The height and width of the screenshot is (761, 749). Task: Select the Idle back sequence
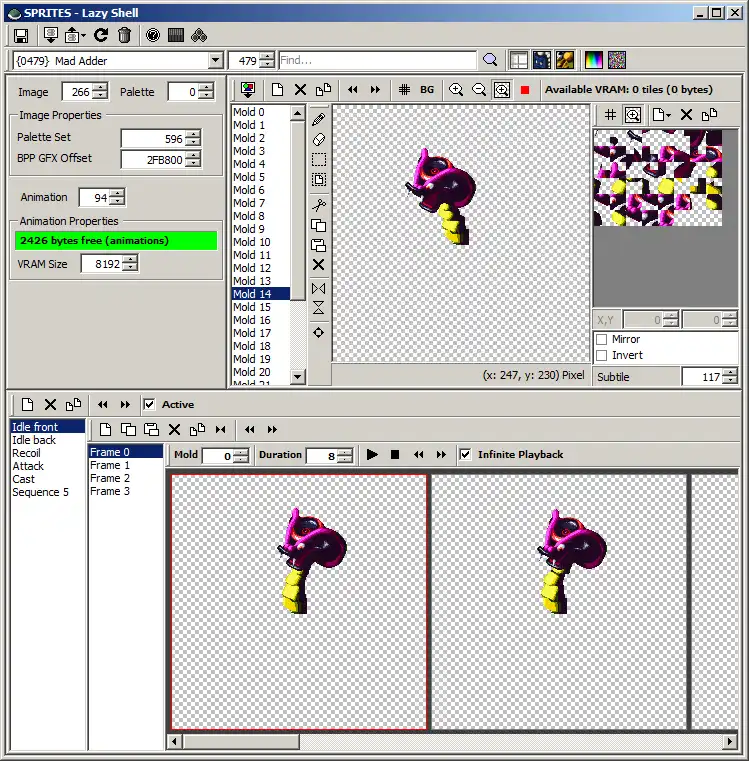[48, 440]
